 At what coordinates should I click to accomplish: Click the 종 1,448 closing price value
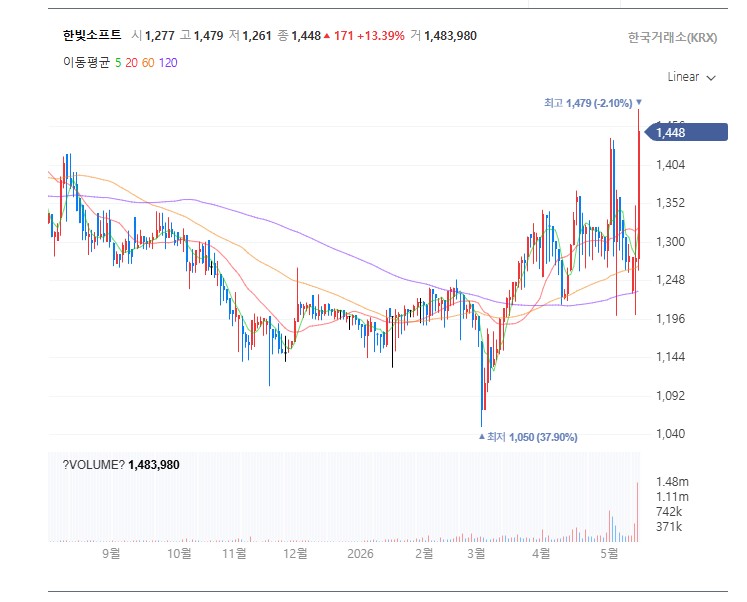point(299,36)
